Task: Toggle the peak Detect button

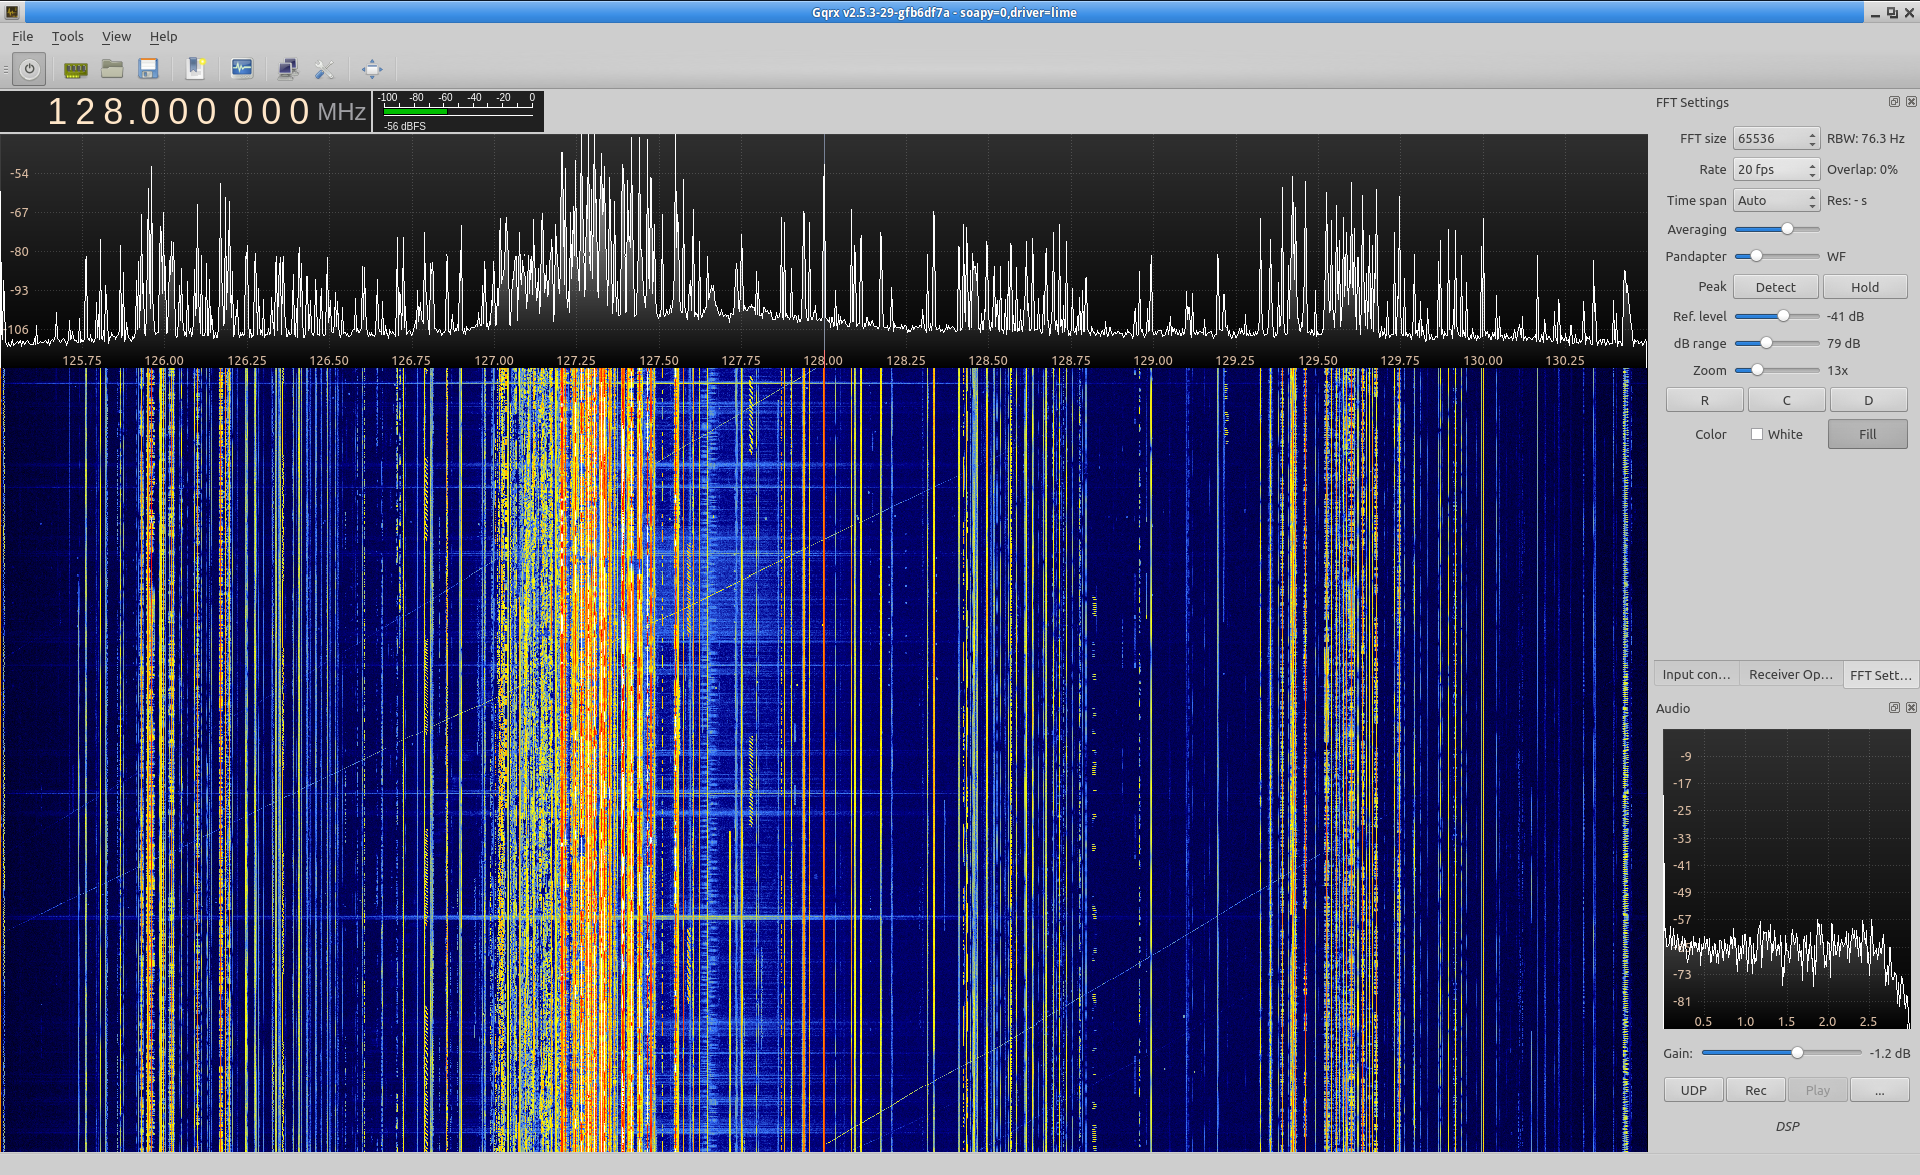Action: click(x=1775, y=287)
